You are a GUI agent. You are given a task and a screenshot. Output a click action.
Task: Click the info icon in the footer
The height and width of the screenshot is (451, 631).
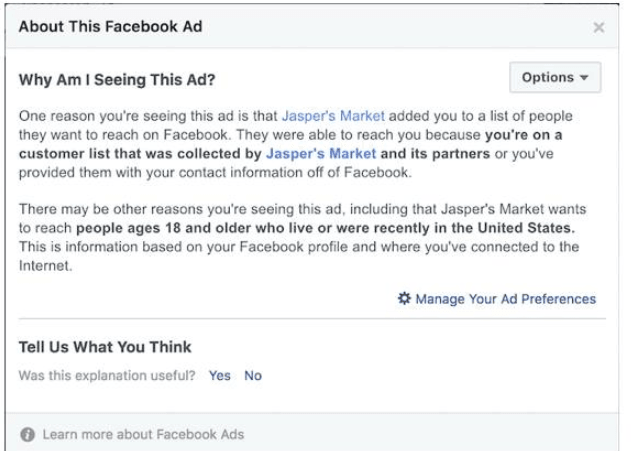27,435
